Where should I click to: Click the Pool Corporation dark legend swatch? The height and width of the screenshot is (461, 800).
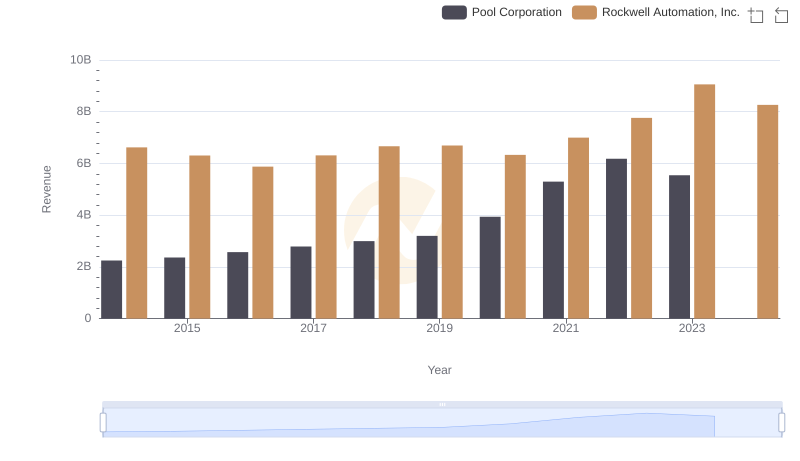[454, 12]
